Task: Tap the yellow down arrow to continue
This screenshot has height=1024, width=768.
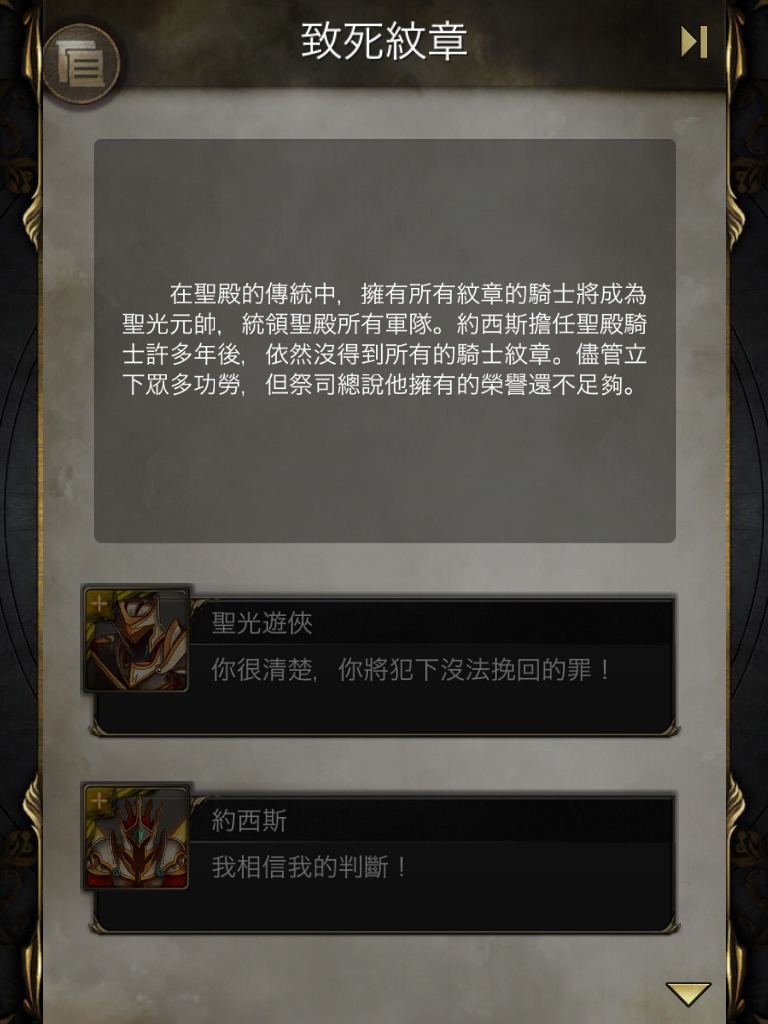Action: pos(688,993)
